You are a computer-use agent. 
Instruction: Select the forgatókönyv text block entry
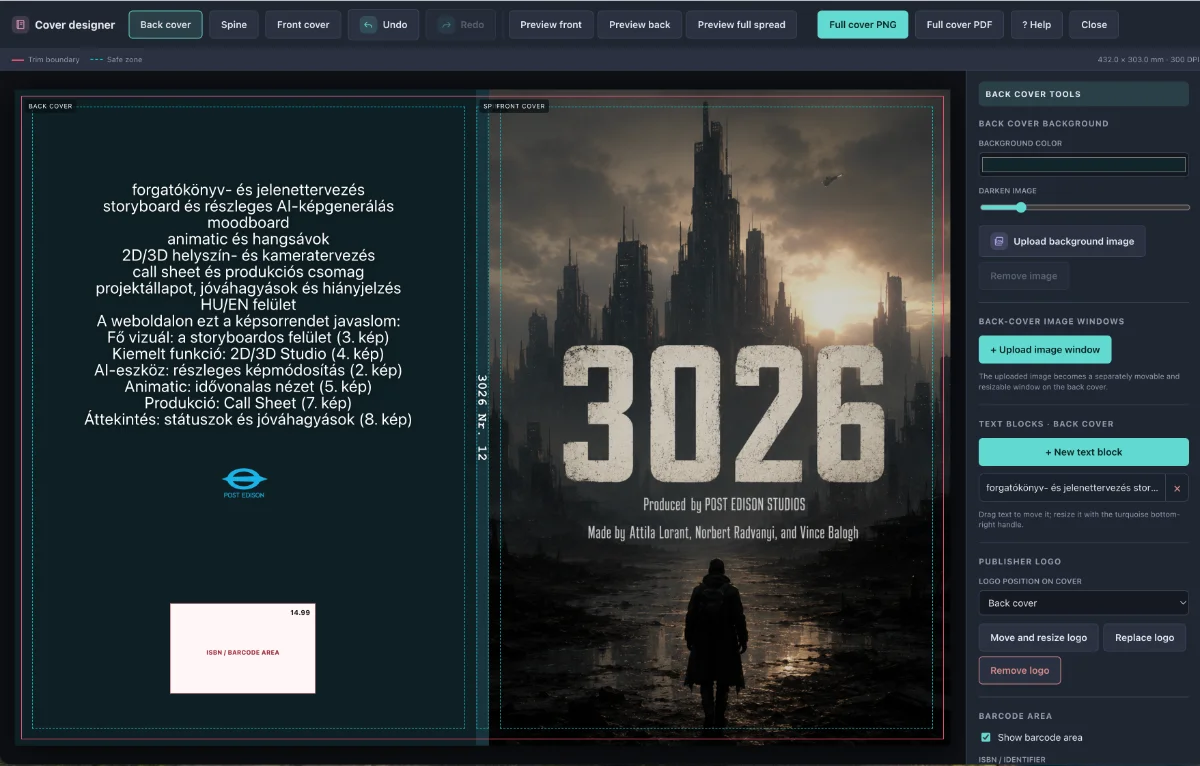click(x=1072, y=488)
